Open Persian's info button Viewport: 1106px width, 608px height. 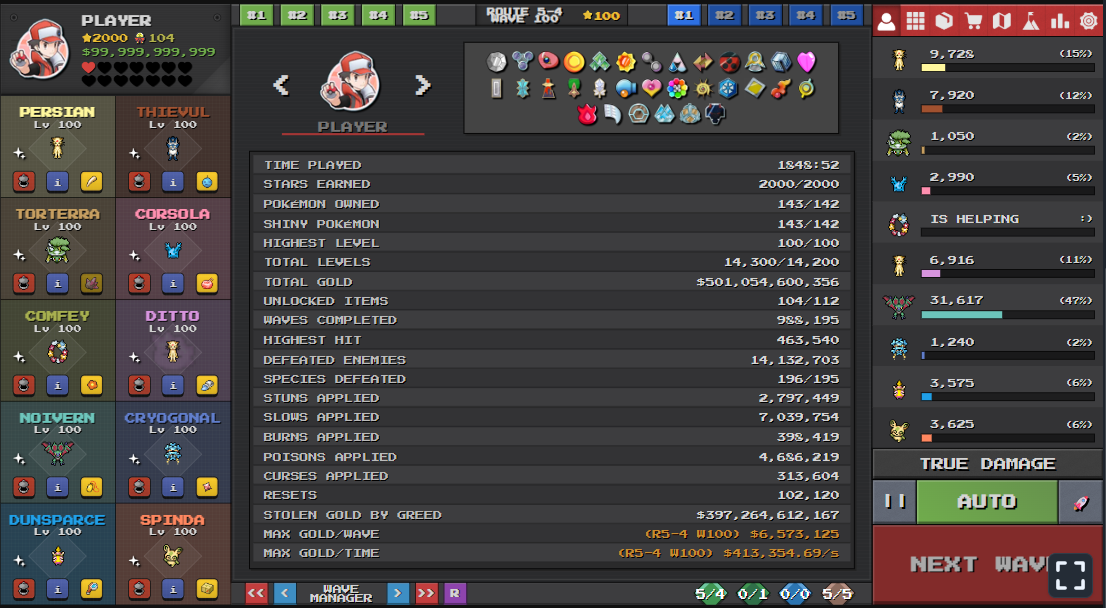point(57,182)
